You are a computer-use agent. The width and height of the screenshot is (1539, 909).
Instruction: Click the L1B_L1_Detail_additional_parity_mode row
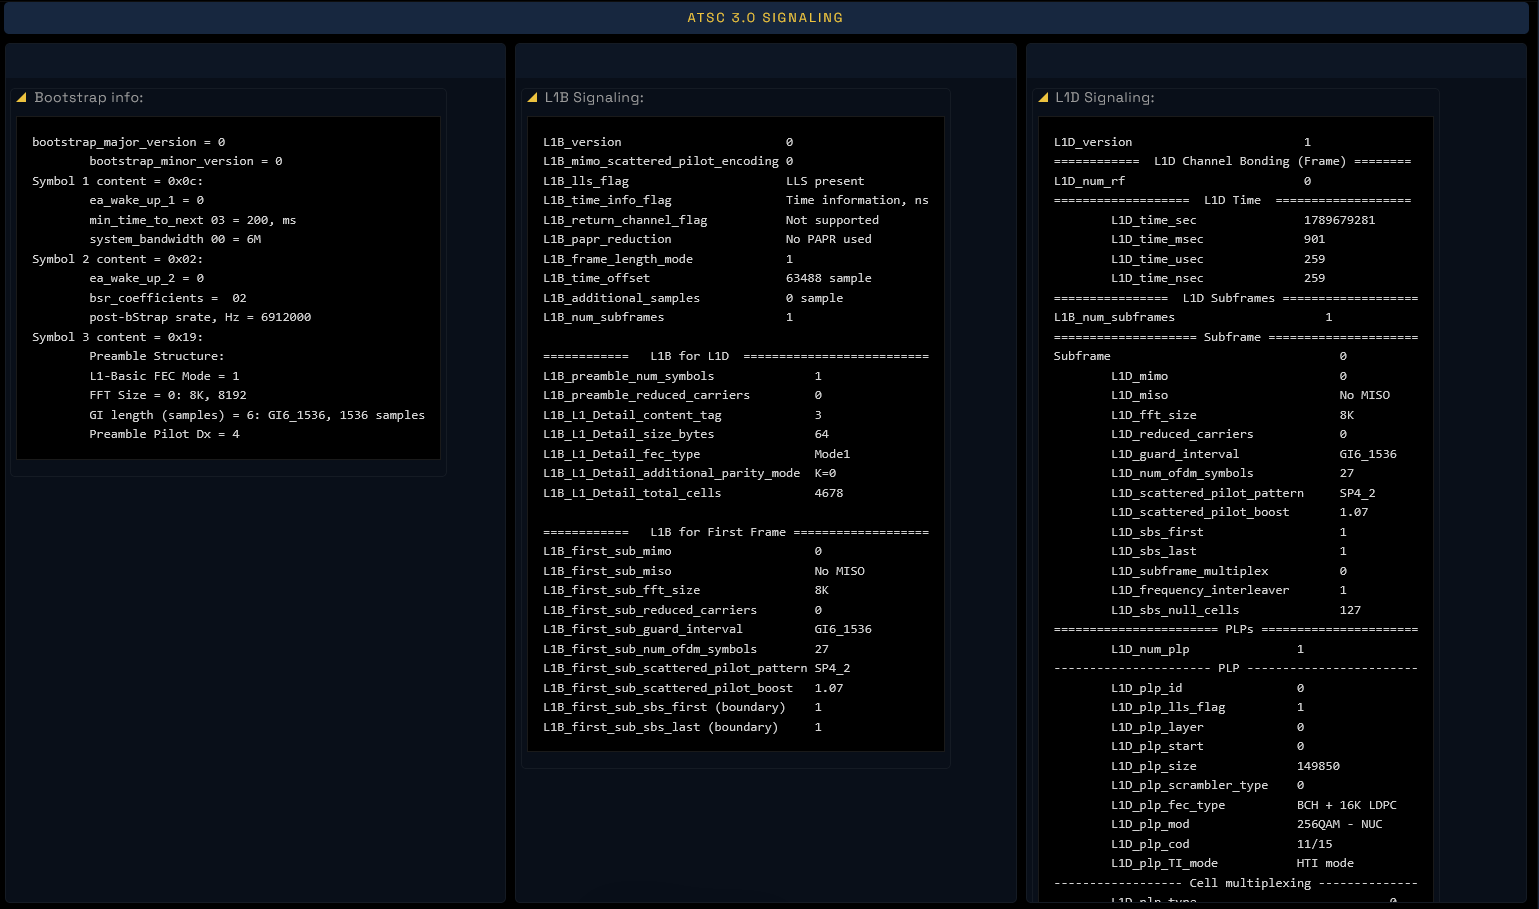pos(690,473)
